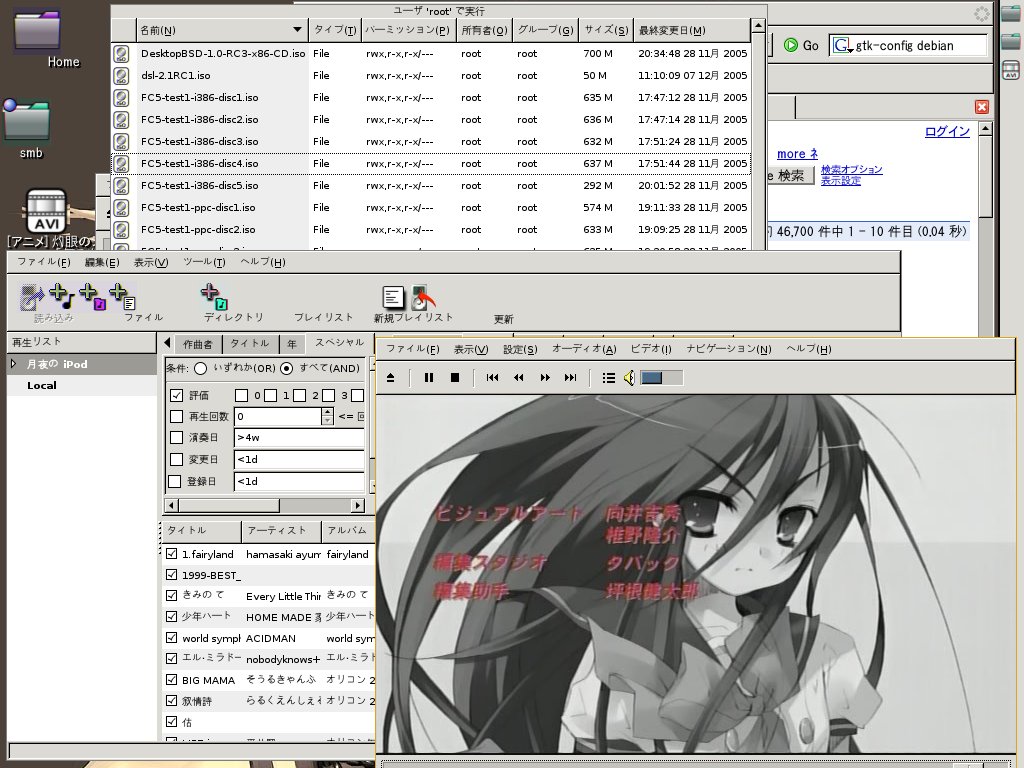The image size is (1024, 768).
Task: Click the iPod import icon in the gtkpod toolbar
Action: tap(31, 297)
